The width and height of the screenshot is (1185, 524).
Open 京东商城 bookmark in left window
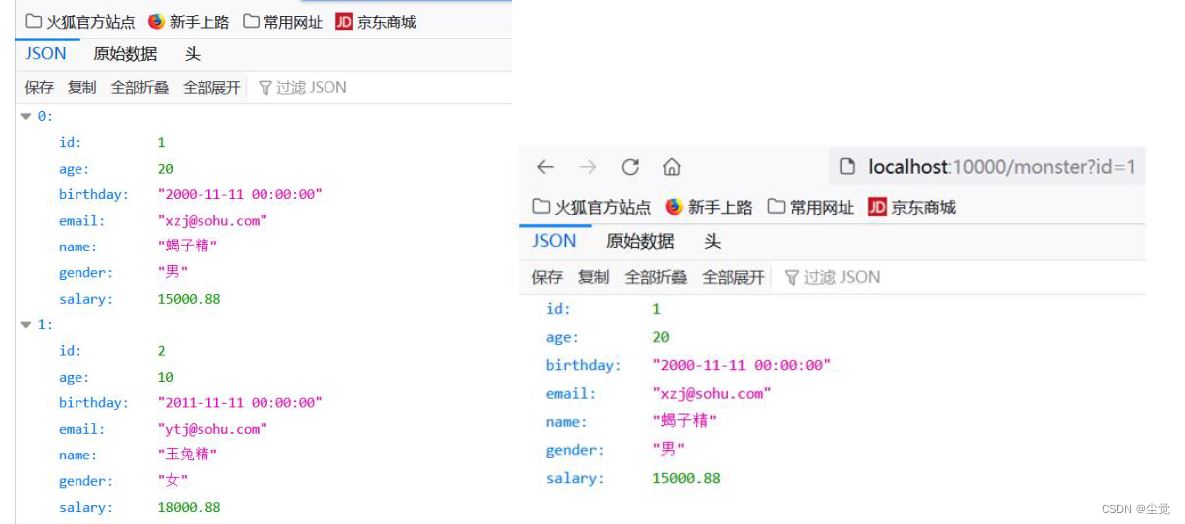(x=376, y=22)
